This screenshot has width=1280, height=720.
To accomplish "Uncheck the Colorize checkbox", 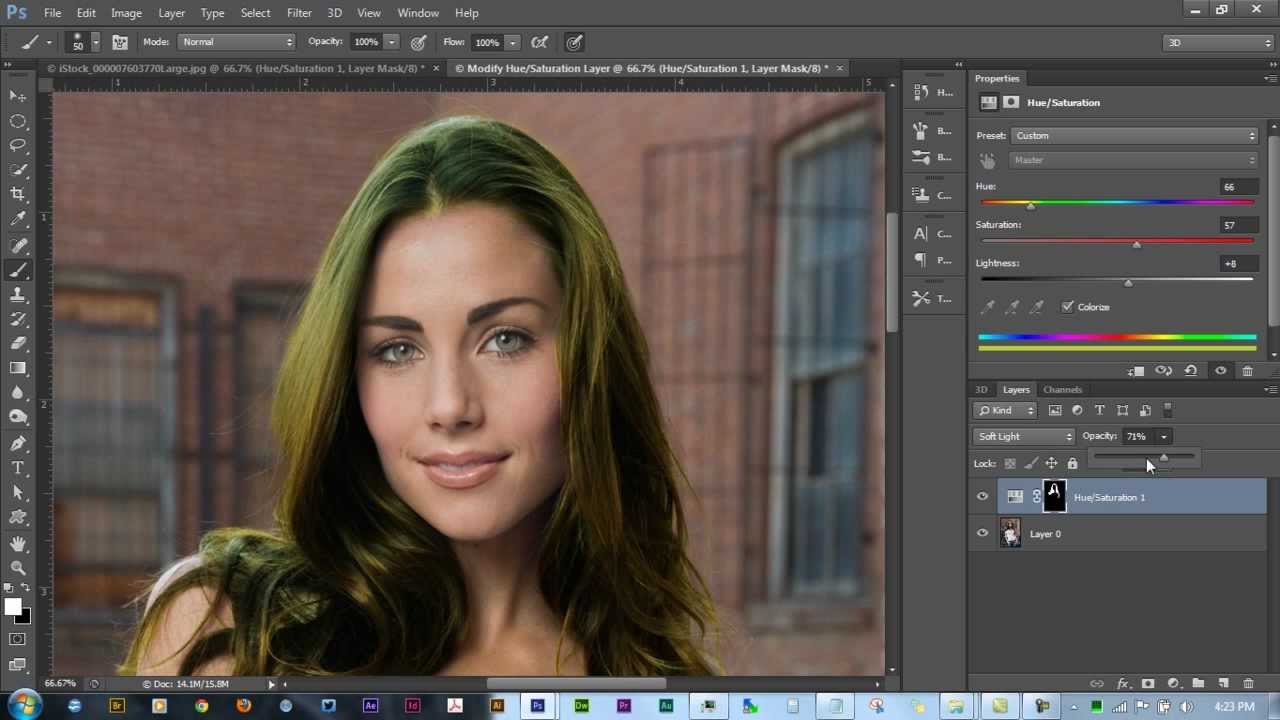I will click(1068, 307).
